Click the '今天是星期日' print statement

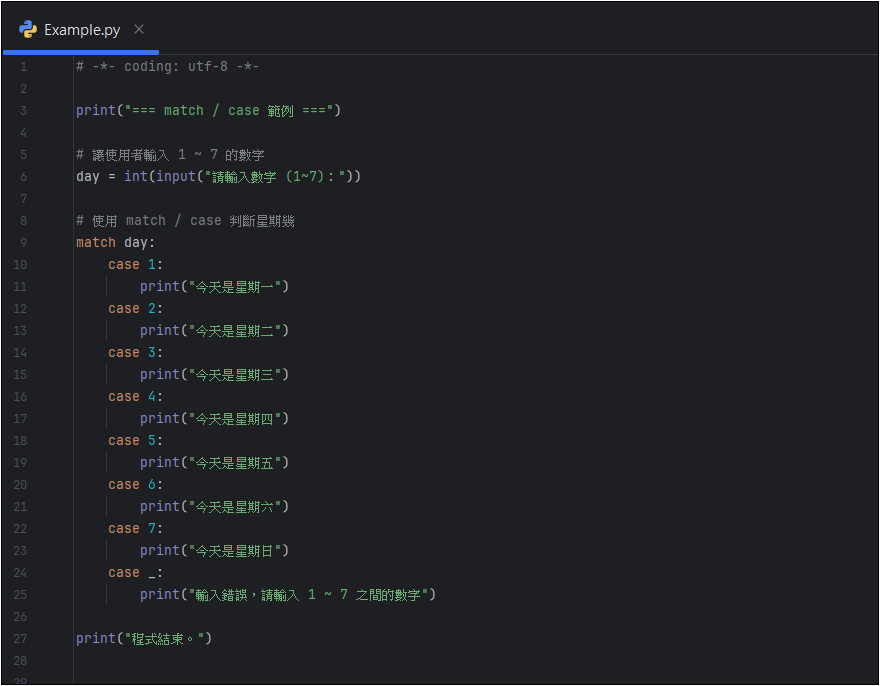[x=214, y=550]
